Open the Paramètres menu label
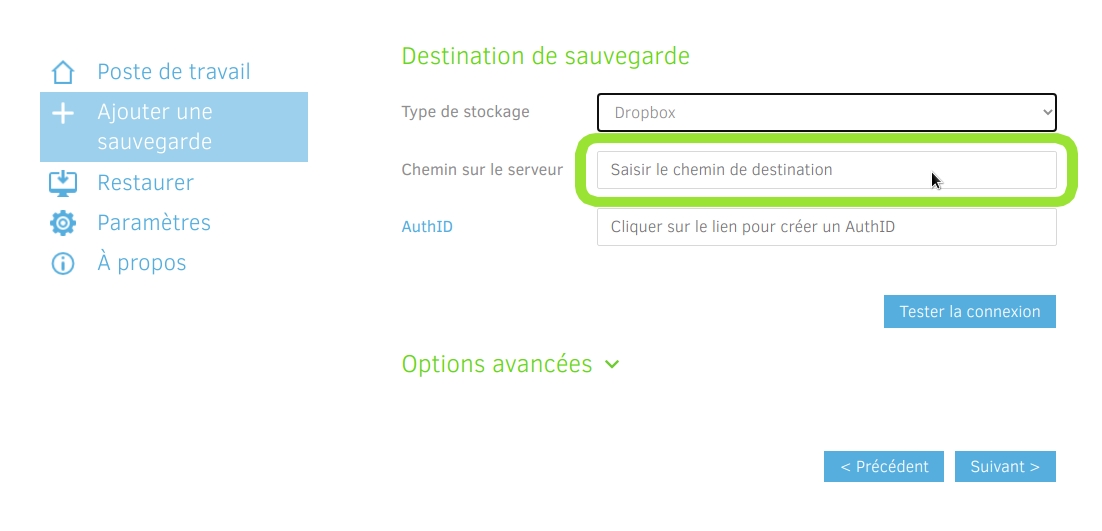 point(154,223)
